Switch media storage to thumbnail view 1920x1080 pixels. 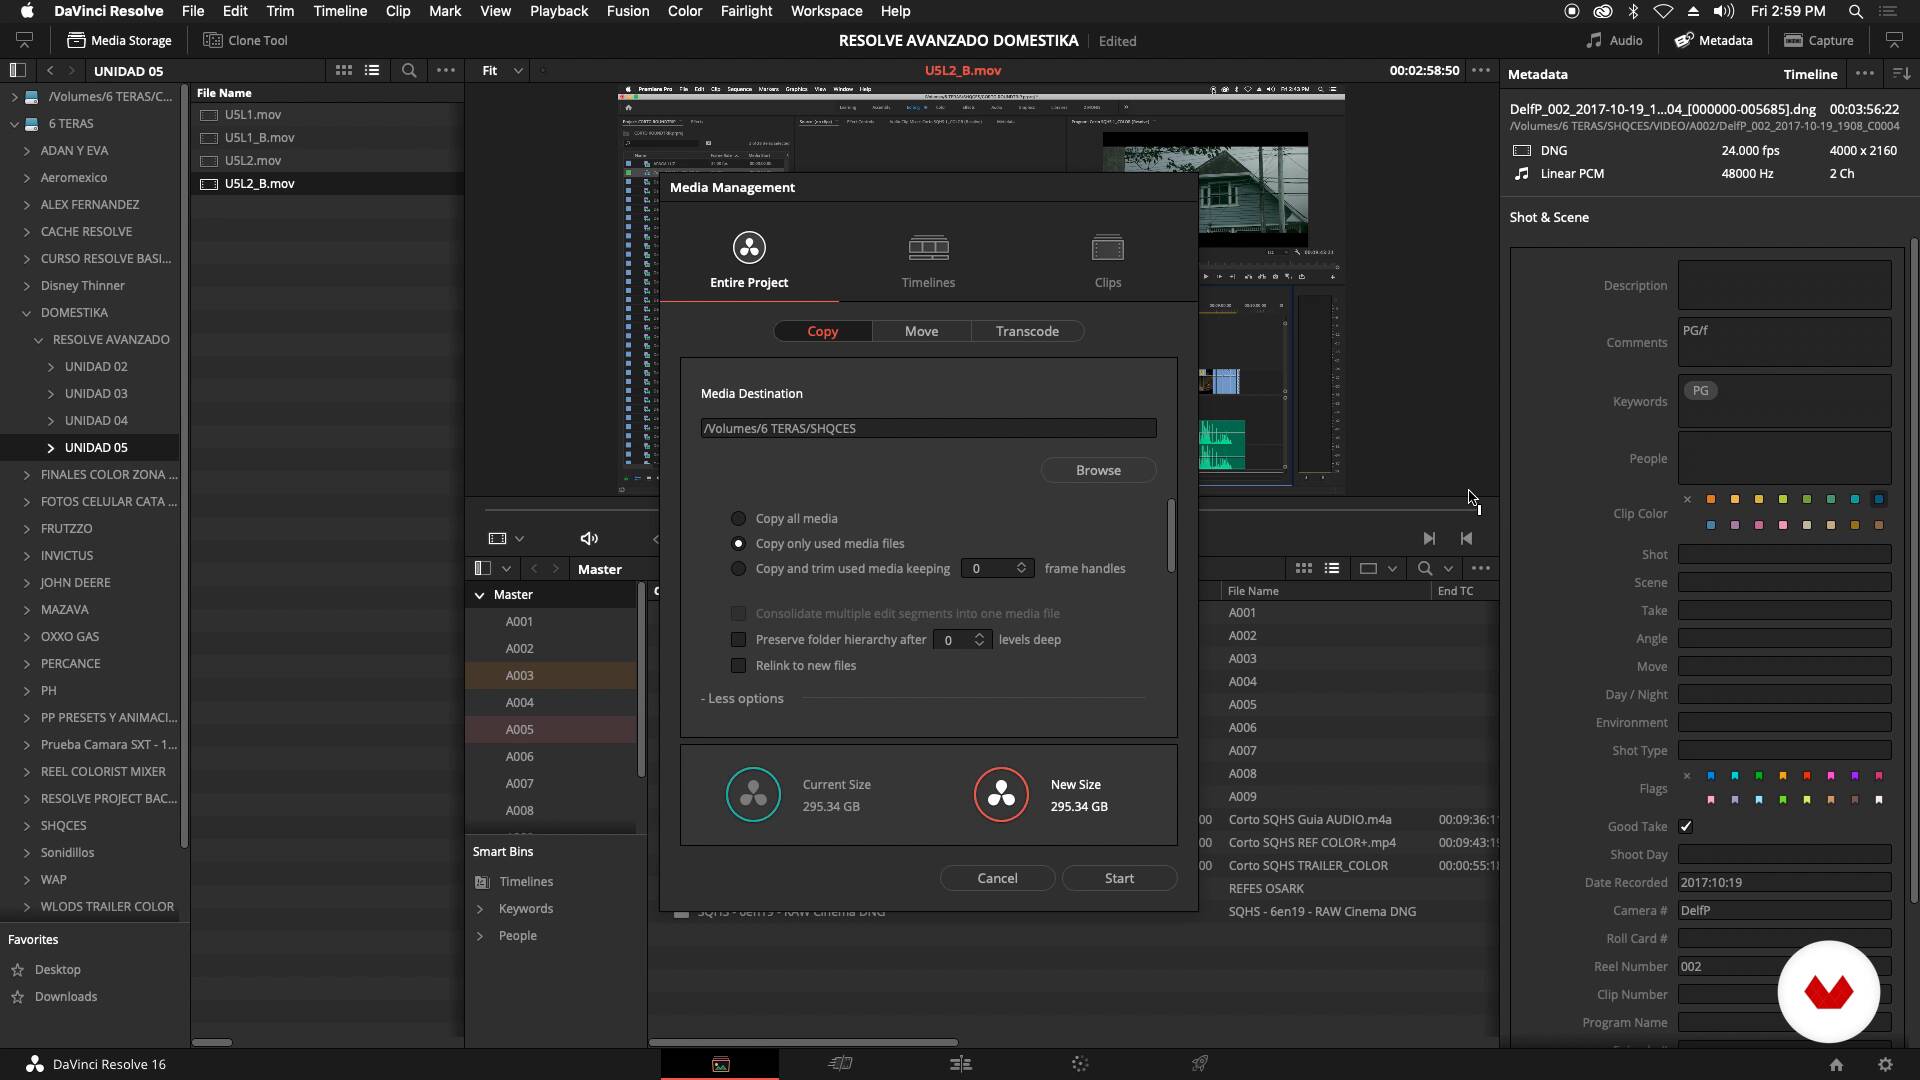coord(344,70)
